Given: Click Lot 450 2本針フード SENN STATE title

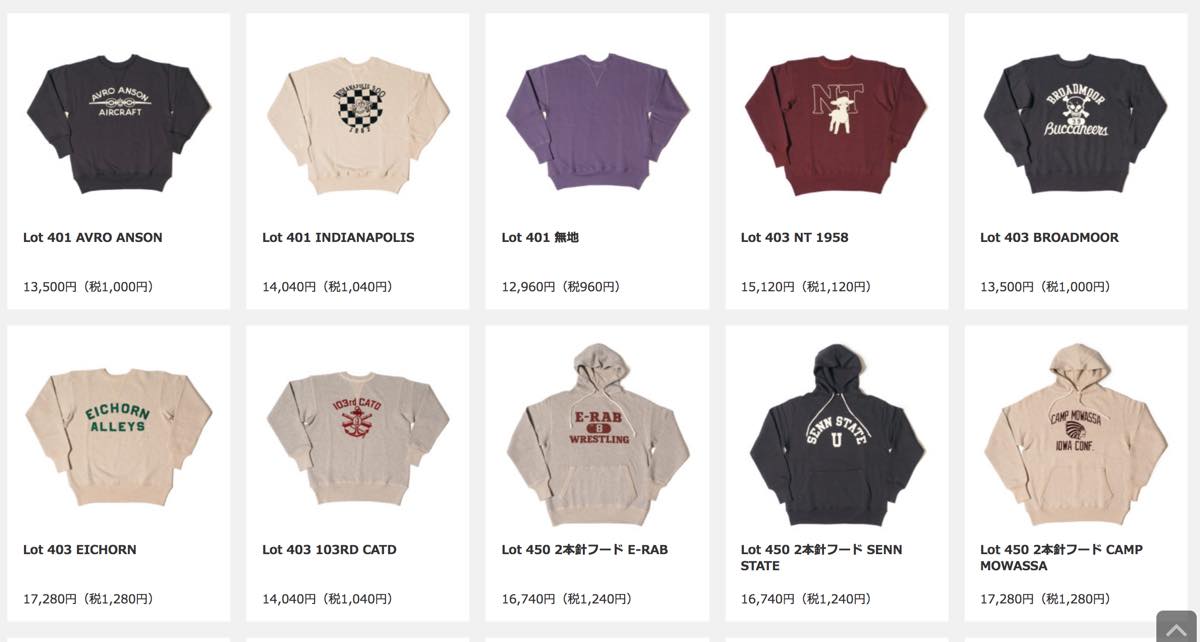Looking at the screenshot, I should (821, 558).
